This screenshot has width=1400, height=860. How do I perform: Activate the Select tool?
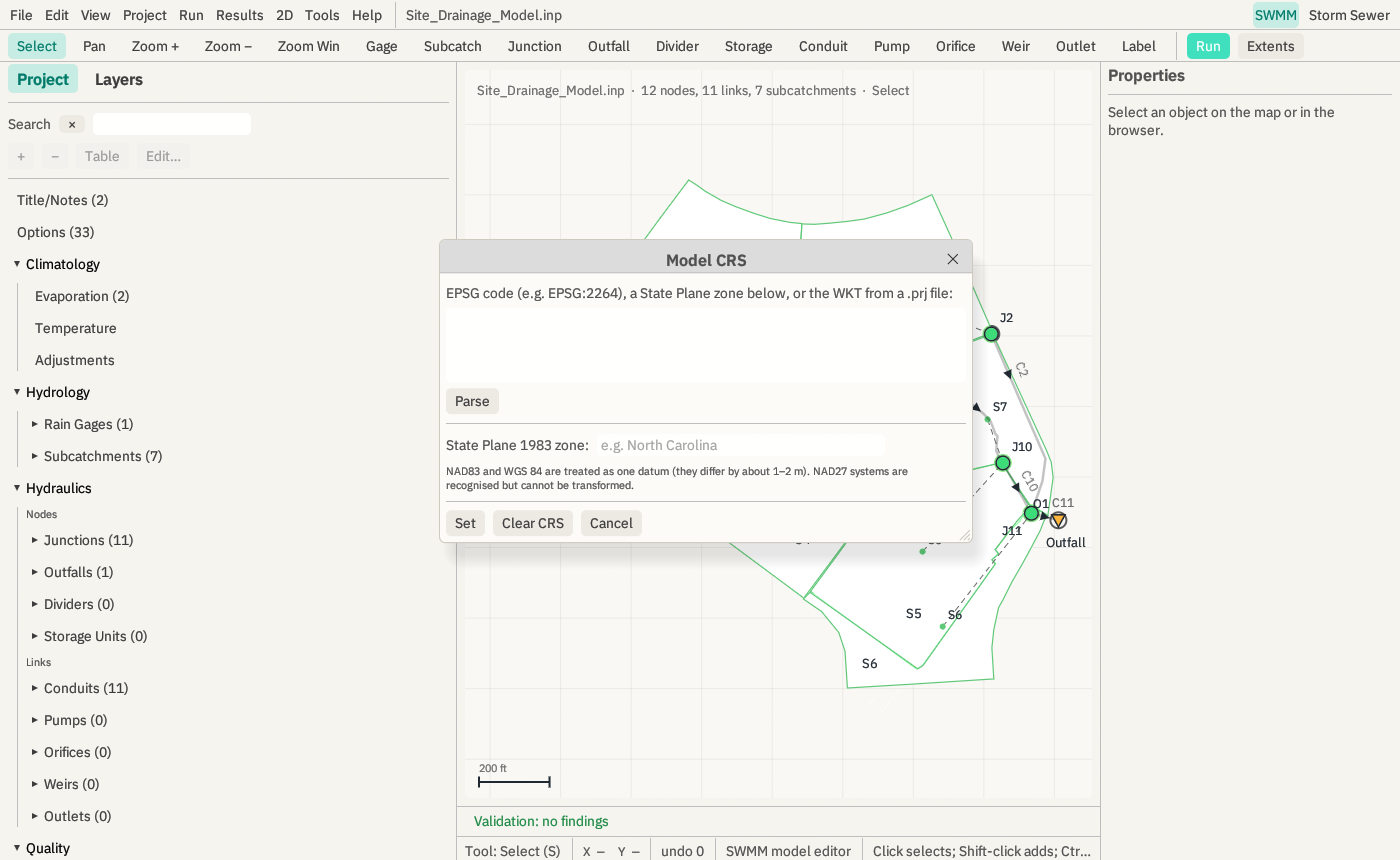tap(37, 46)
